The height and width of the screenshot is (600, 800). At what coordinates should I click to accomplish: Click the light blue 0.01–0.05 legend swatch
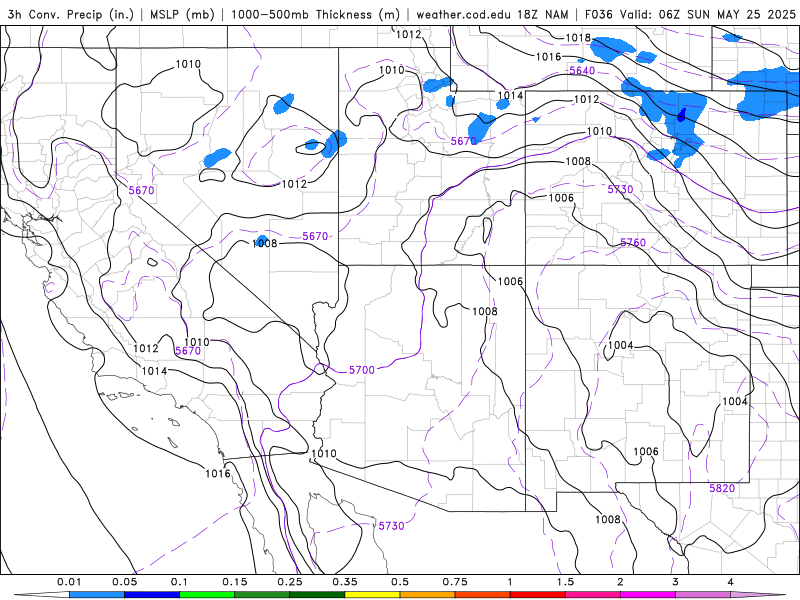coord(97,595)
